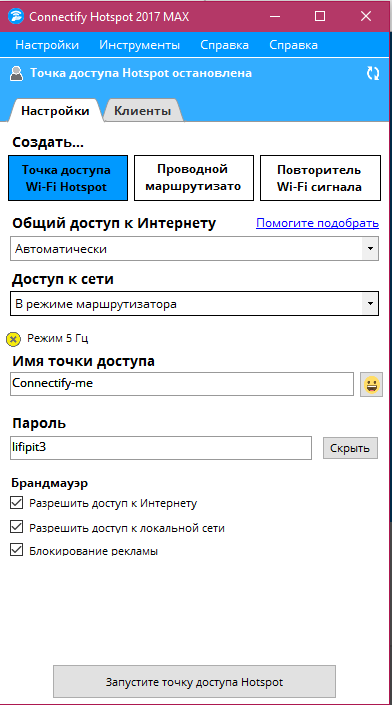Uncheck Разрешить доступ к Интернету checkbox
Viewport: 392px width, 705px height.
(16, 503)
